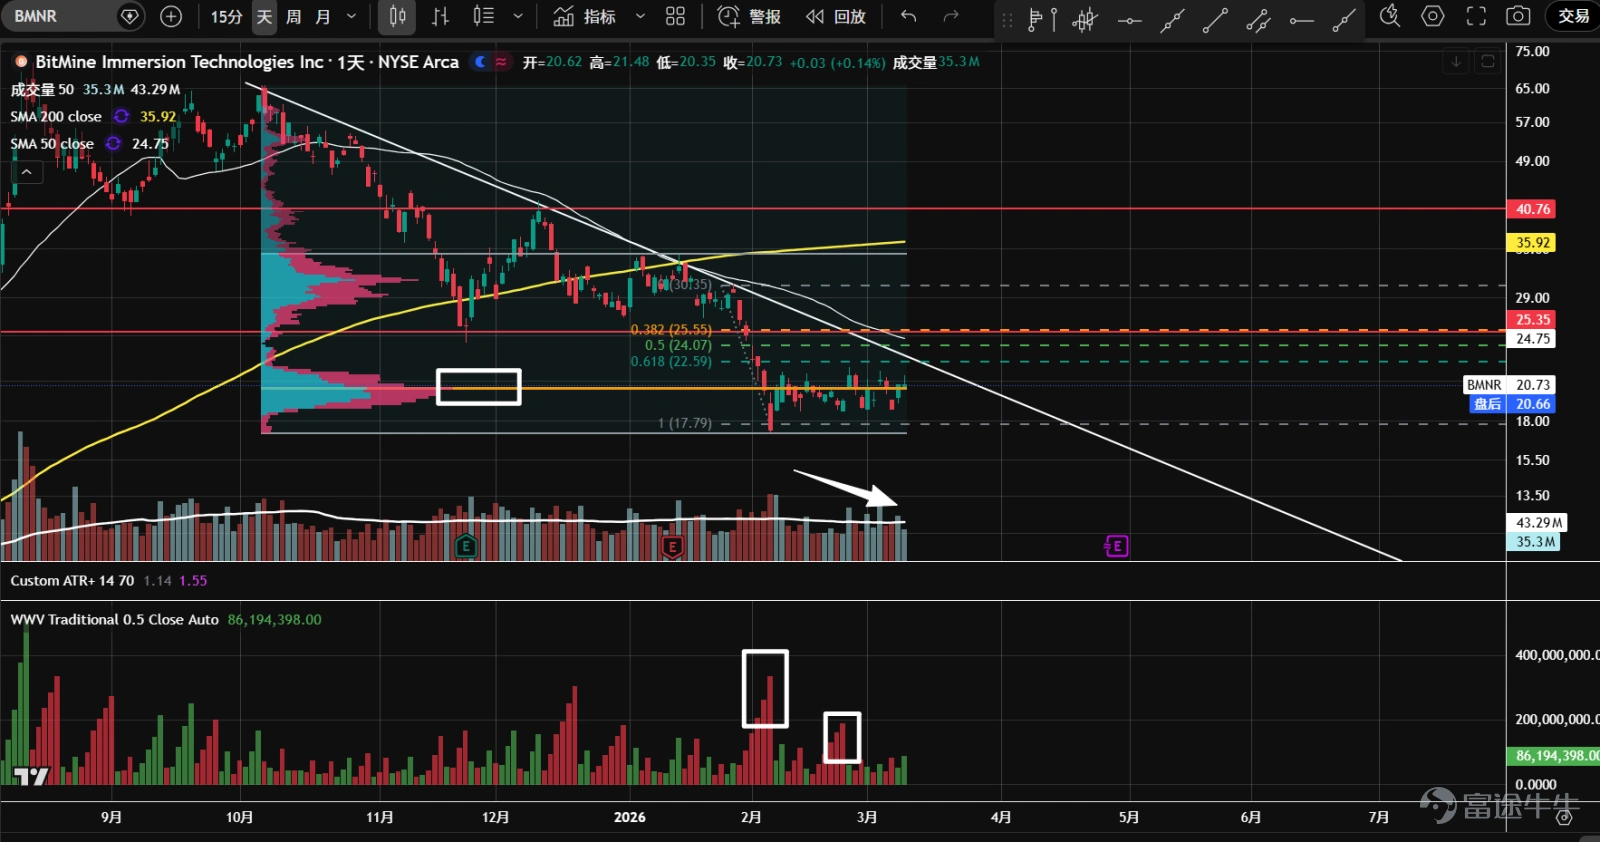The height and width of the screenshot is (842, 1600).
Task: Expand the indicator favorites dropdown
Action: (x=640, y=16)
